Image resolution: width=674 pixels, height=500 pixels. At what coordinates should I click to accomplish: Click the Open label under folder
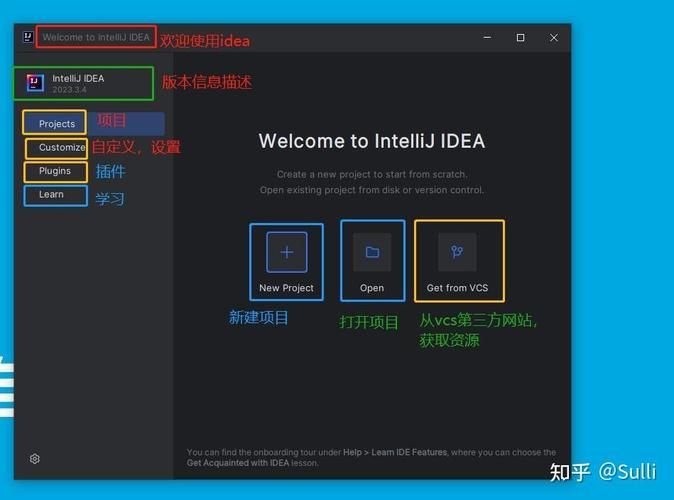(x=372, y=288)
